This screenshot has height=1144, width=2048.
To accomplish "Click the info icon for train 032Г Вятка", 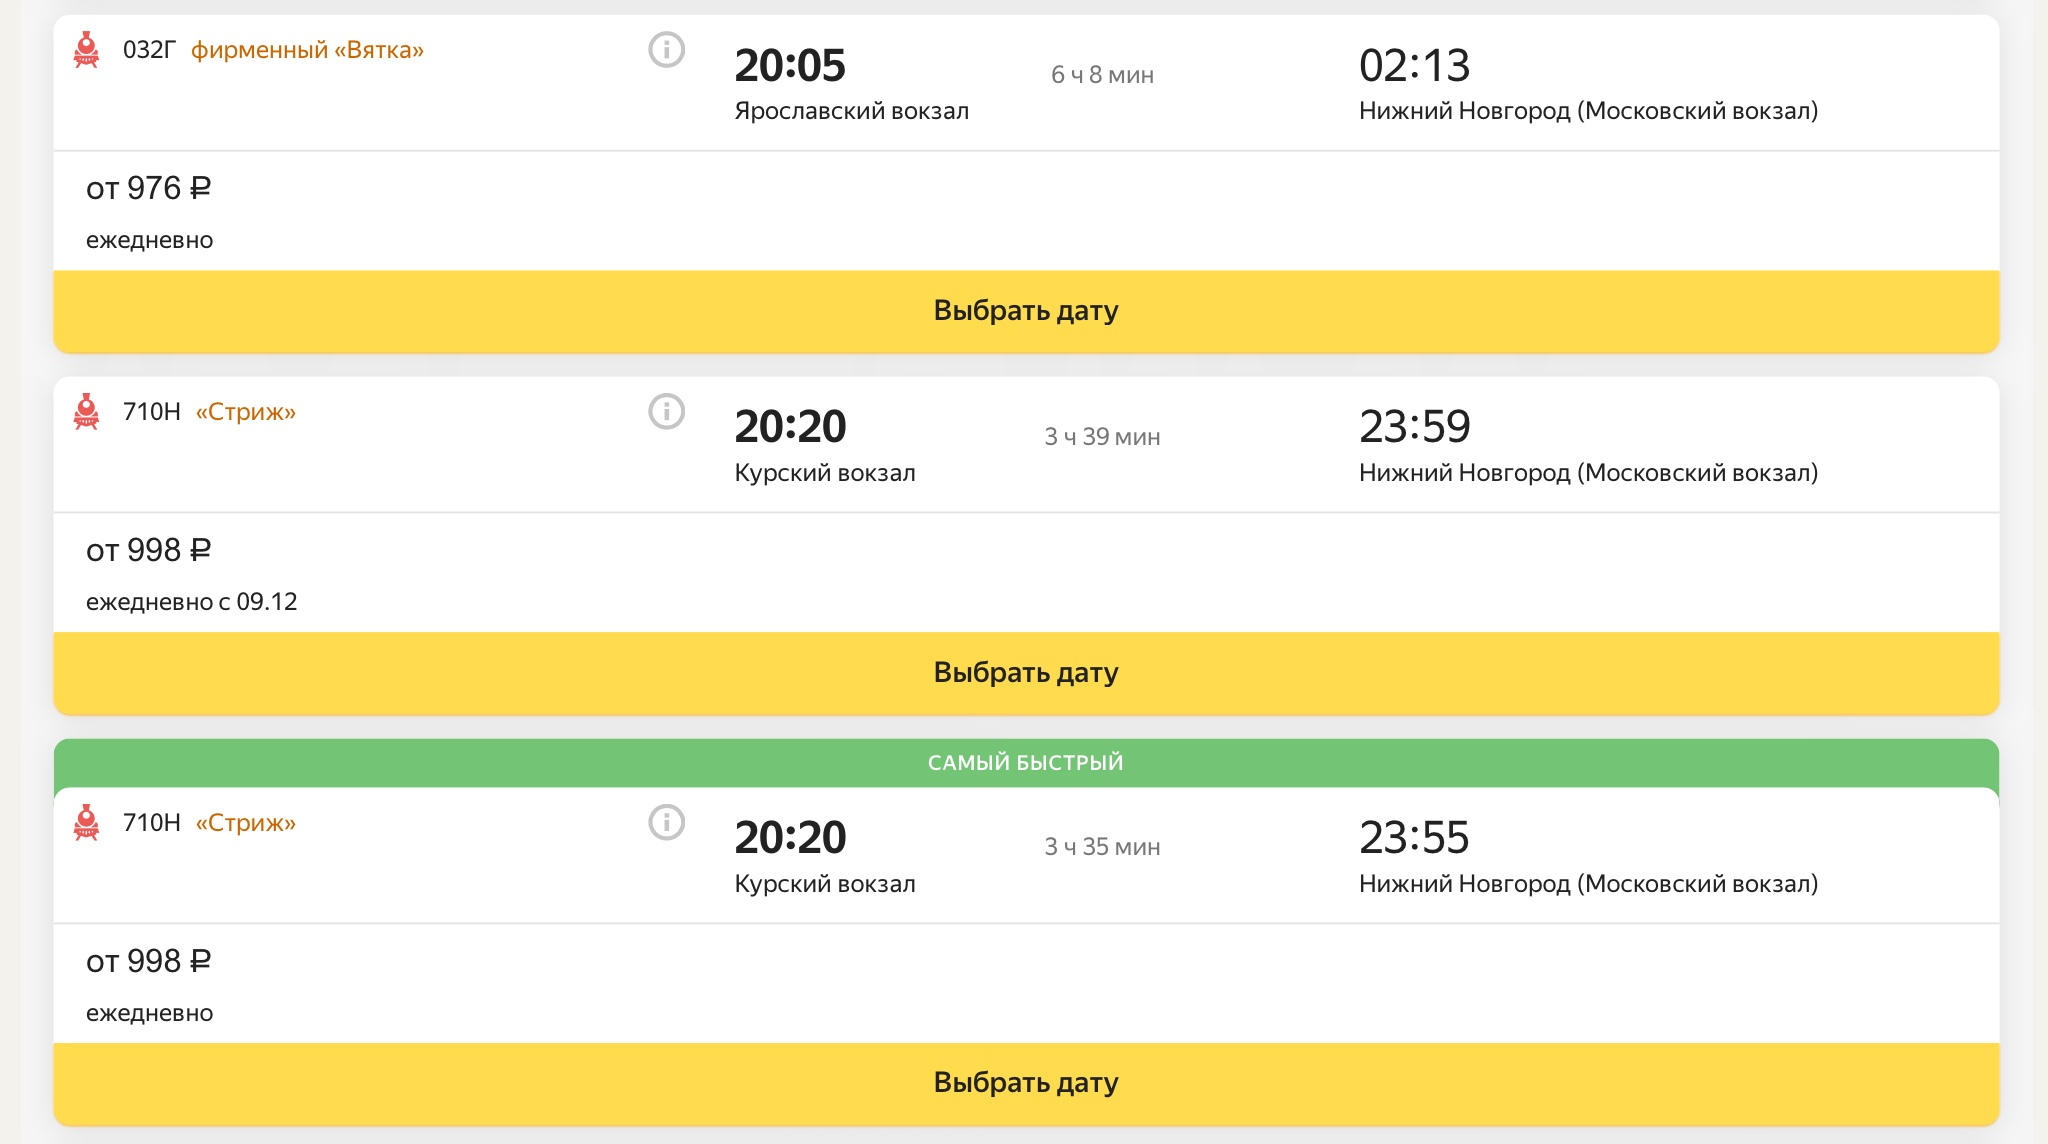I will point(666,49).
